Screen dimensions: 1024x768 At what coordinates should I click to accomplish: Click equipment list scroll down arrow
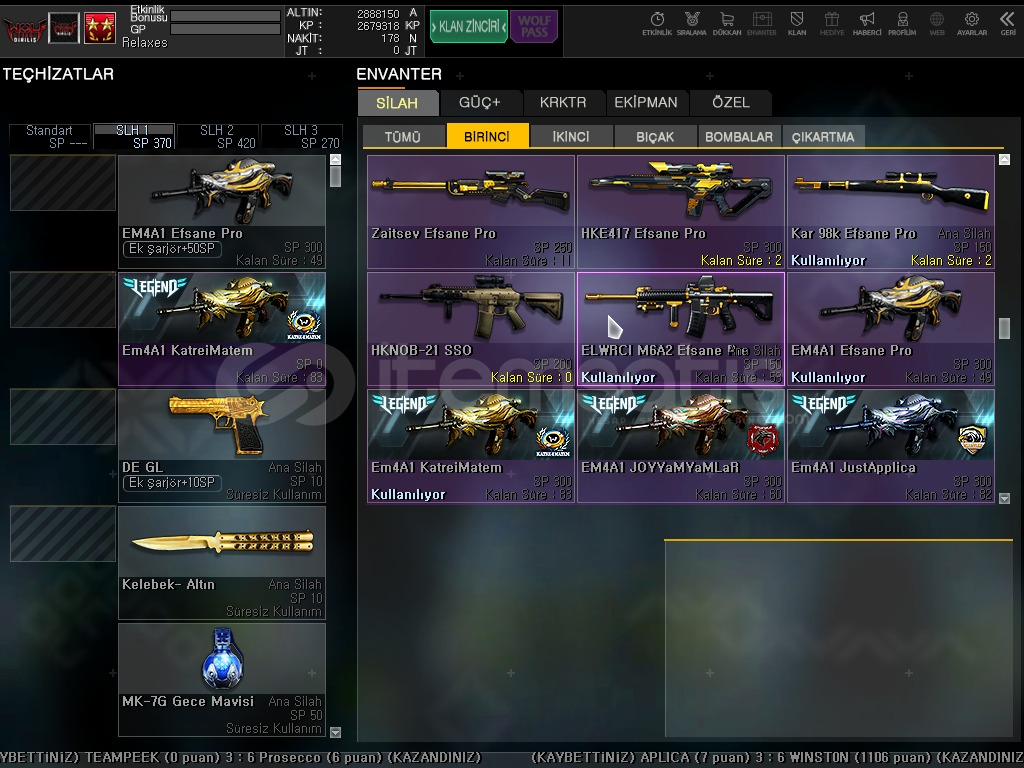(x=335, y=732)
